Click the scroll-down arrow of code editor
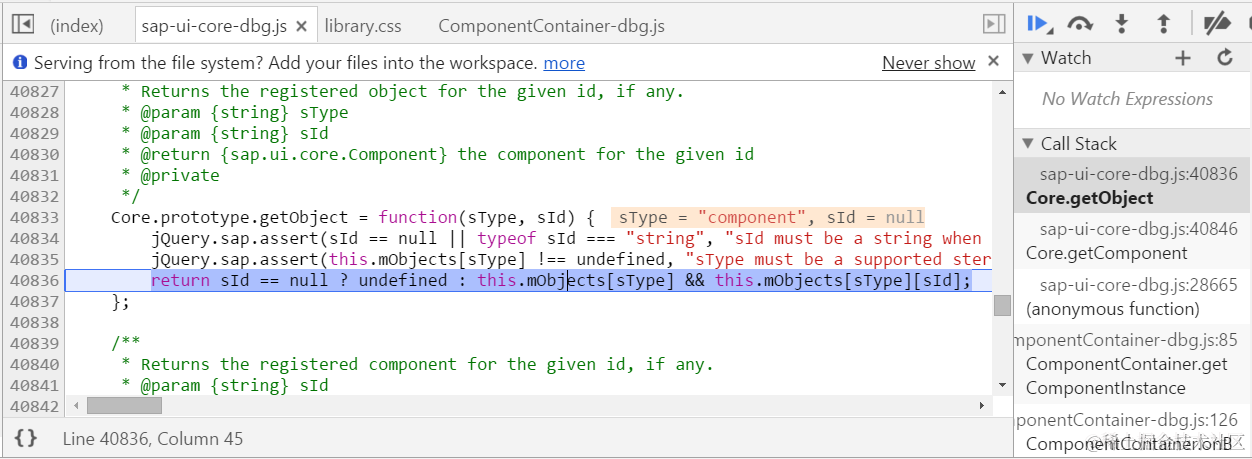 pyautogui.click(x=1001, y=386)
